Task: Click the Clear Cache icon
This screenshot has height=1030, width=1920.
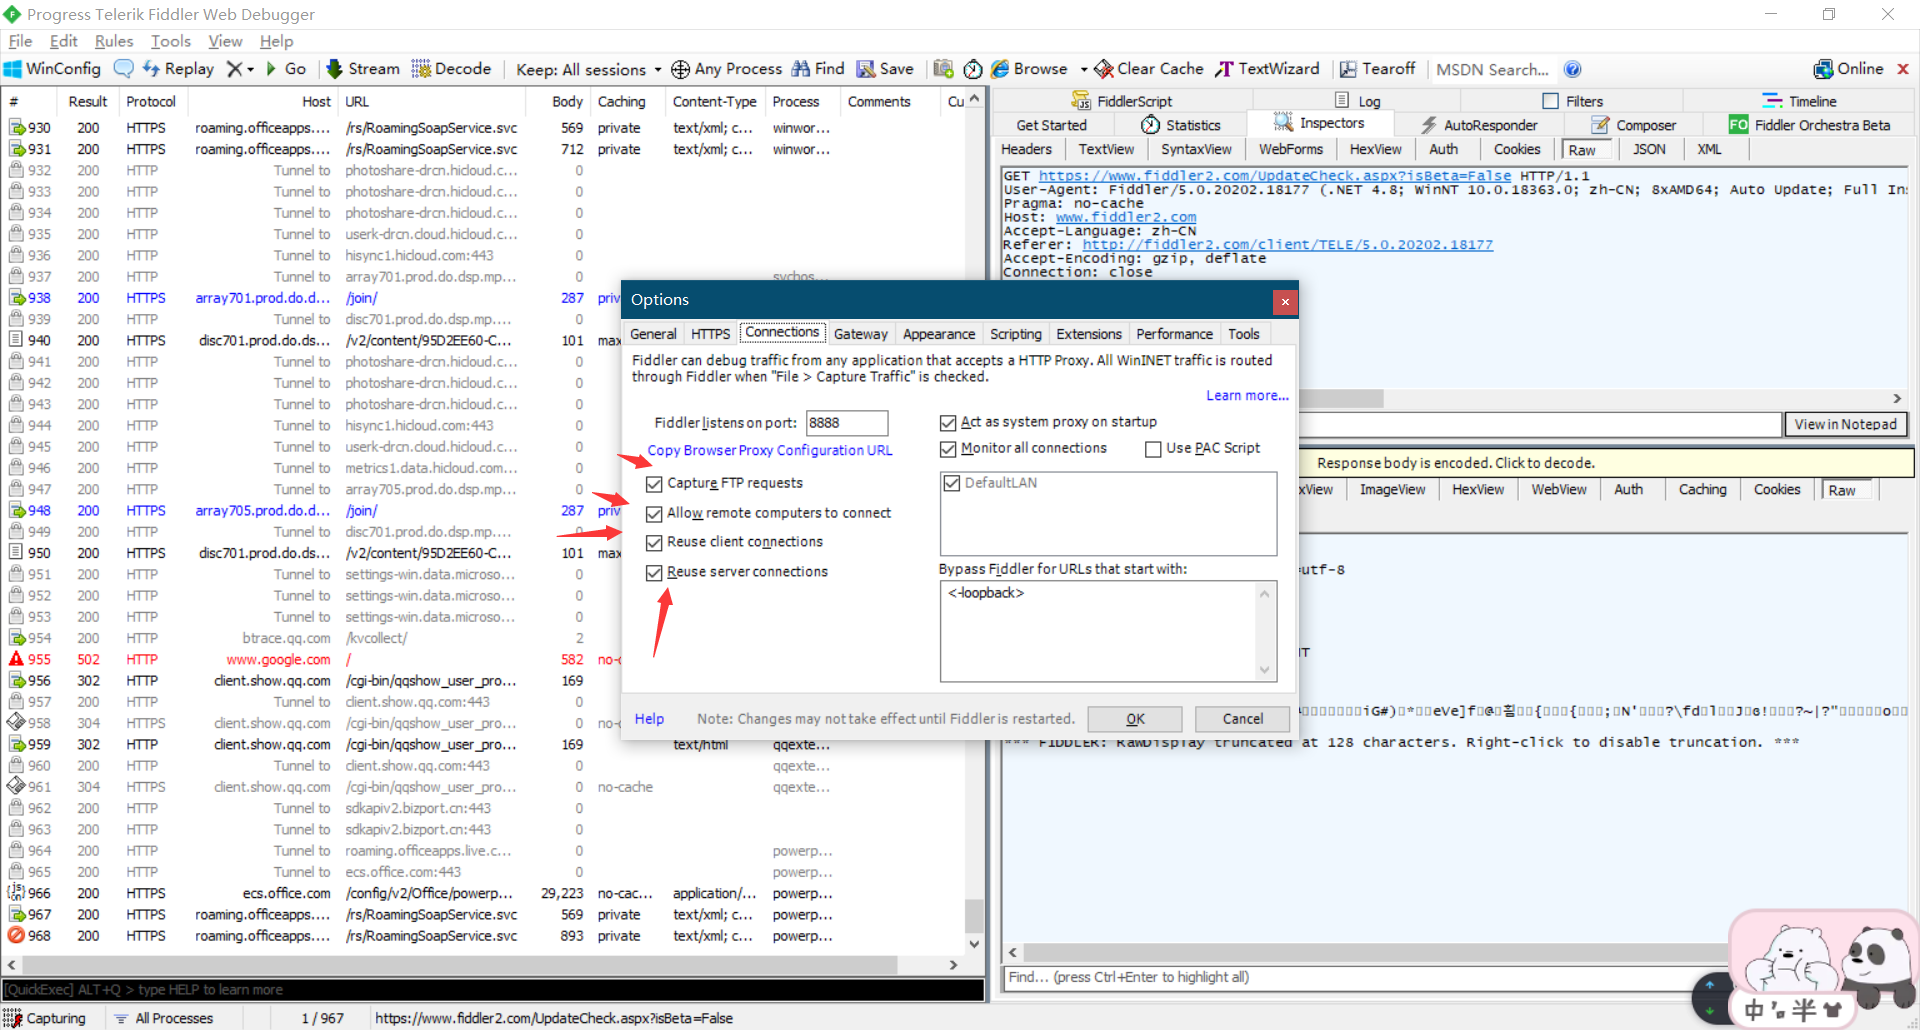Action: [x=1104, y=69]
